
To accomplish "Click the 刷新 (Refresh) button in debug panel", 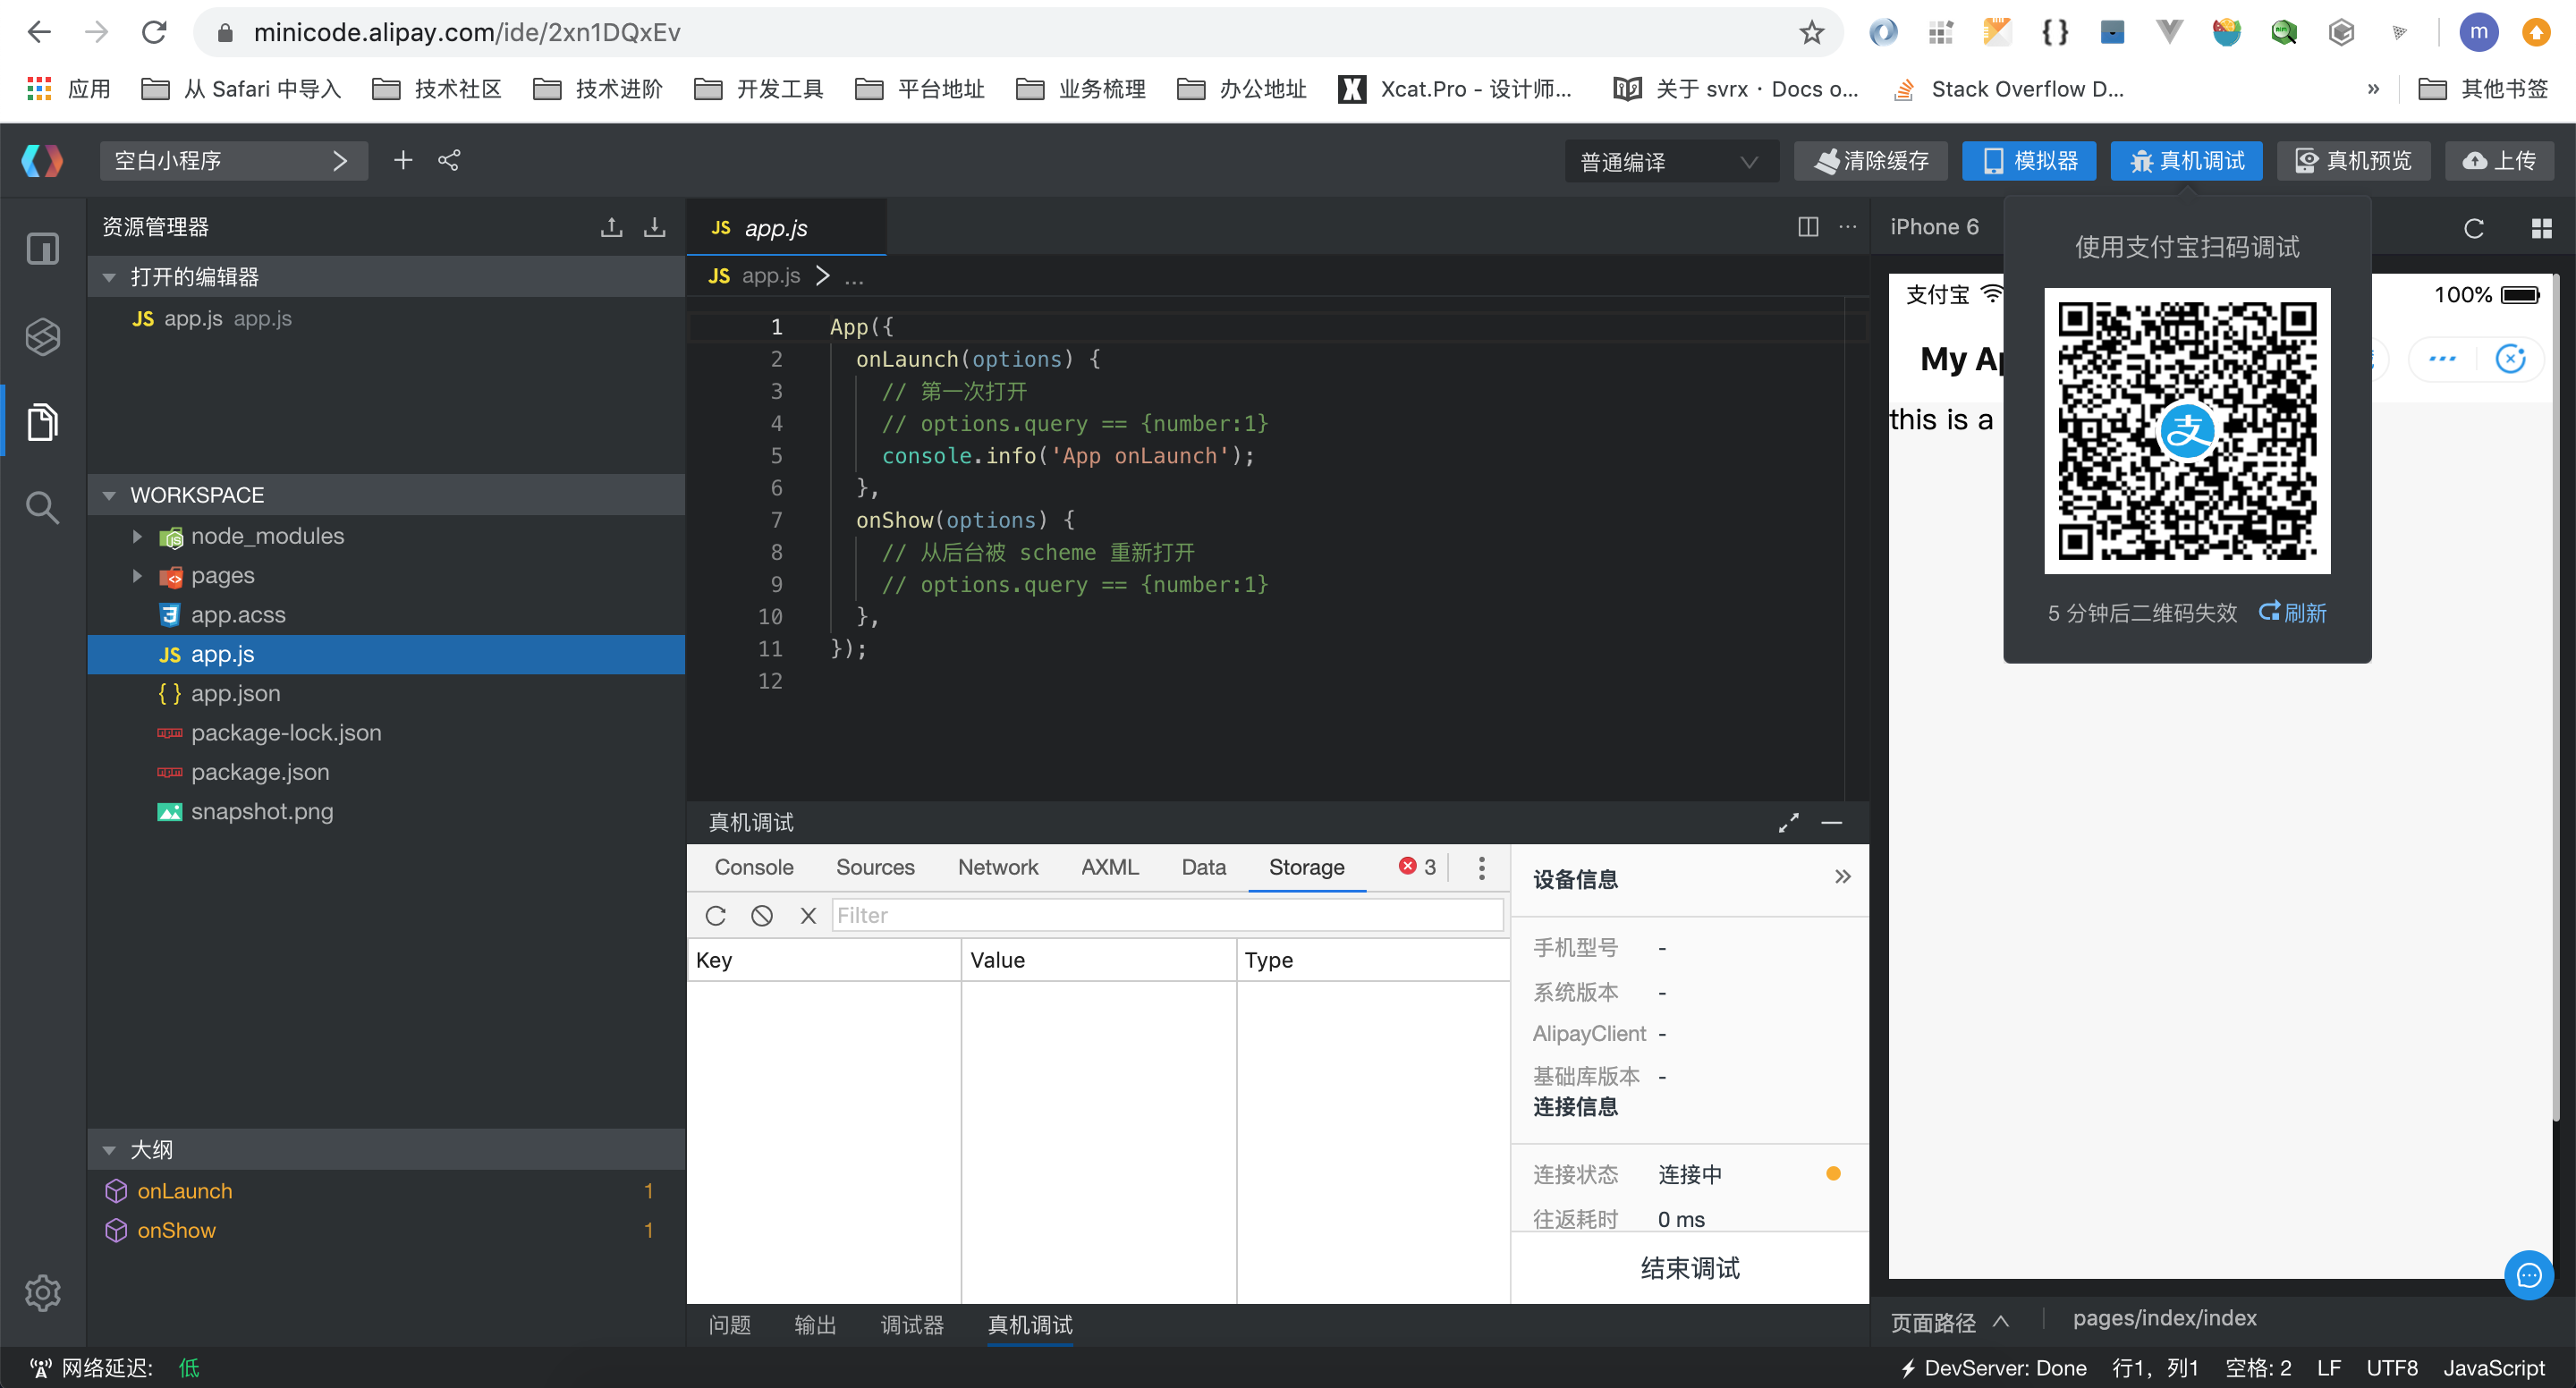I will click(x=2297, y=612).
